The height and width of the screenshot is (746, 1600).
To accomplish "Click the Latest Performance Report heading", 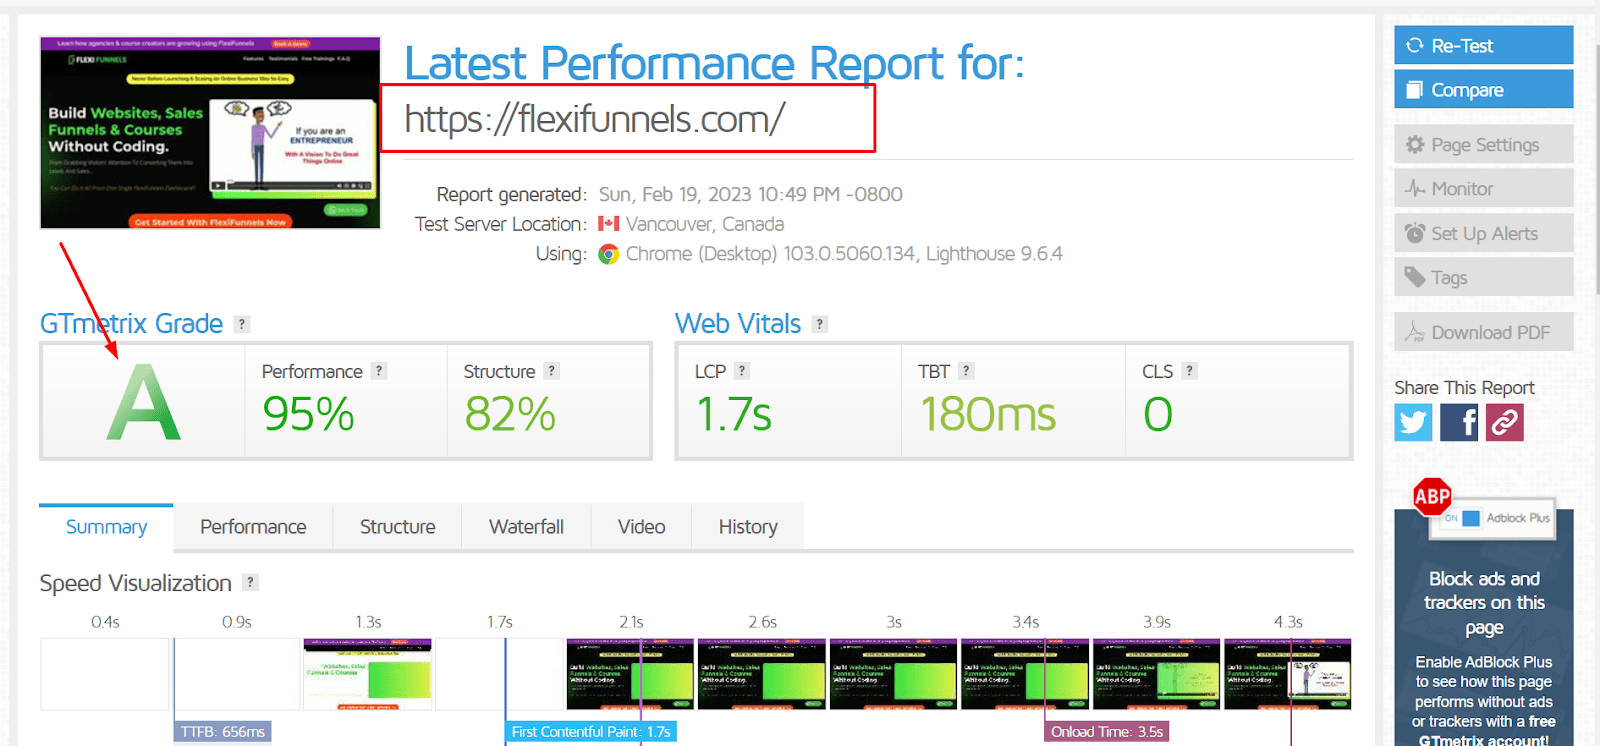I will pos(714,63).
